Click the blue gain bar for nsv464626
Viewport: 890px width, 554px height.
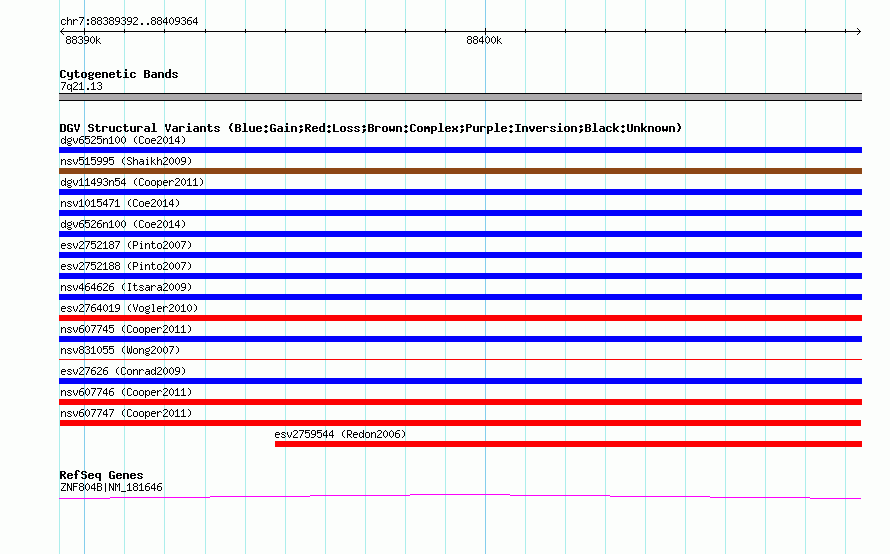460,297
